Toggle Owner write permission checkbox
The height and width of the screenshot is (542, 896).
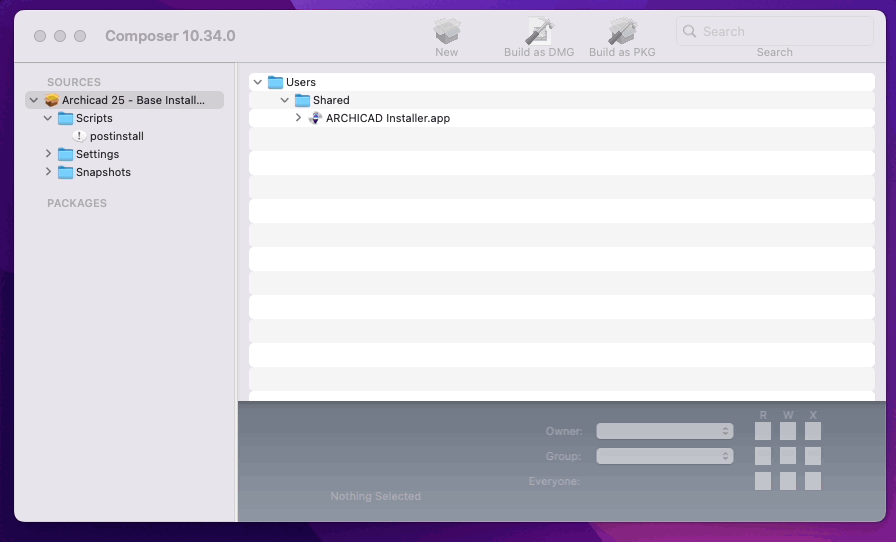point(788,431)
